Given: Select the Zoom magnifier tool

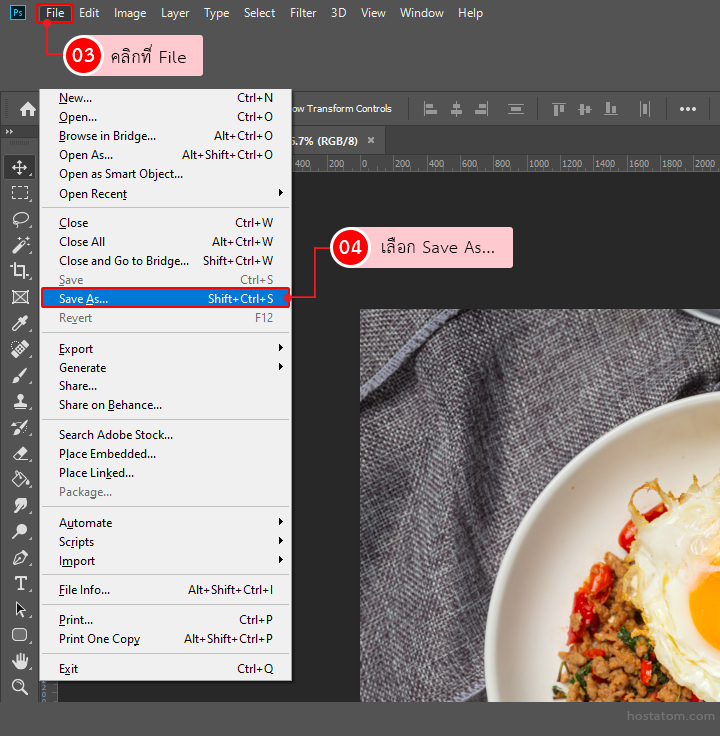Looking at the screenshot, I should tap(20, 687).
